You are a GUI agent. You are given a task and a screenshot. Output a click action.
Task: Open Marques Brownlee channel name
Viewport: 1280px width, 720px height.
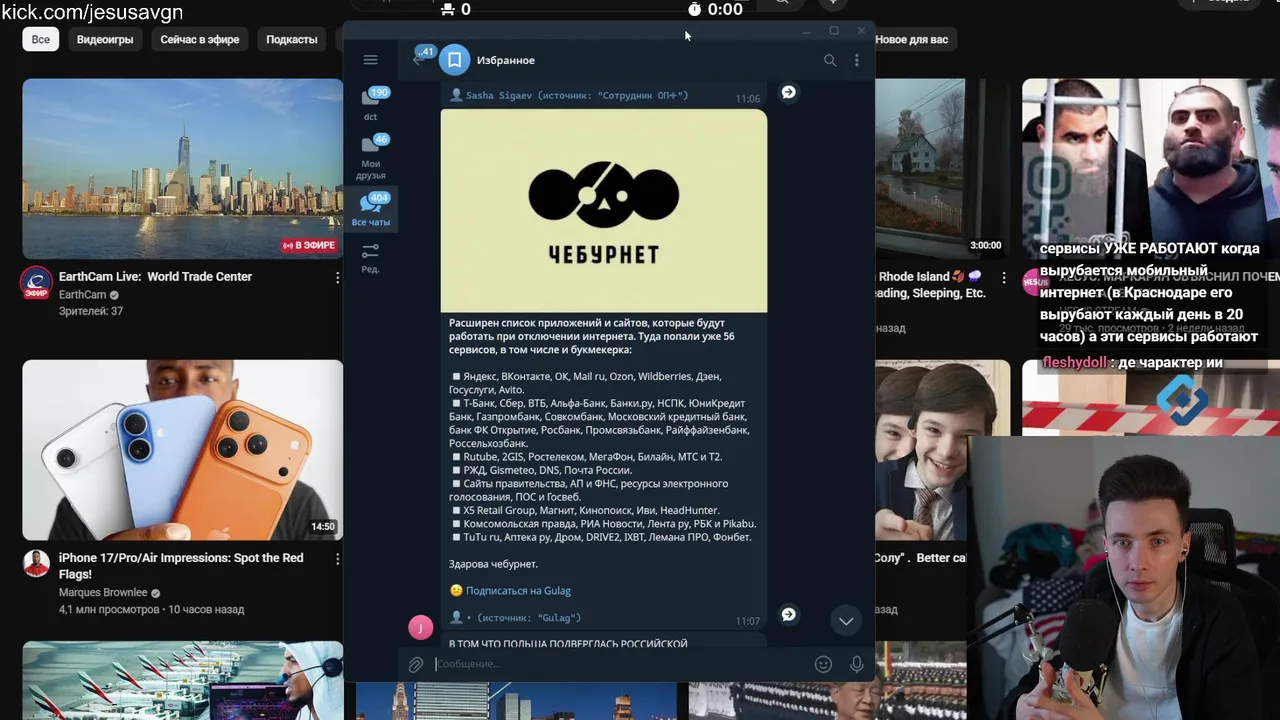(103, 593)
